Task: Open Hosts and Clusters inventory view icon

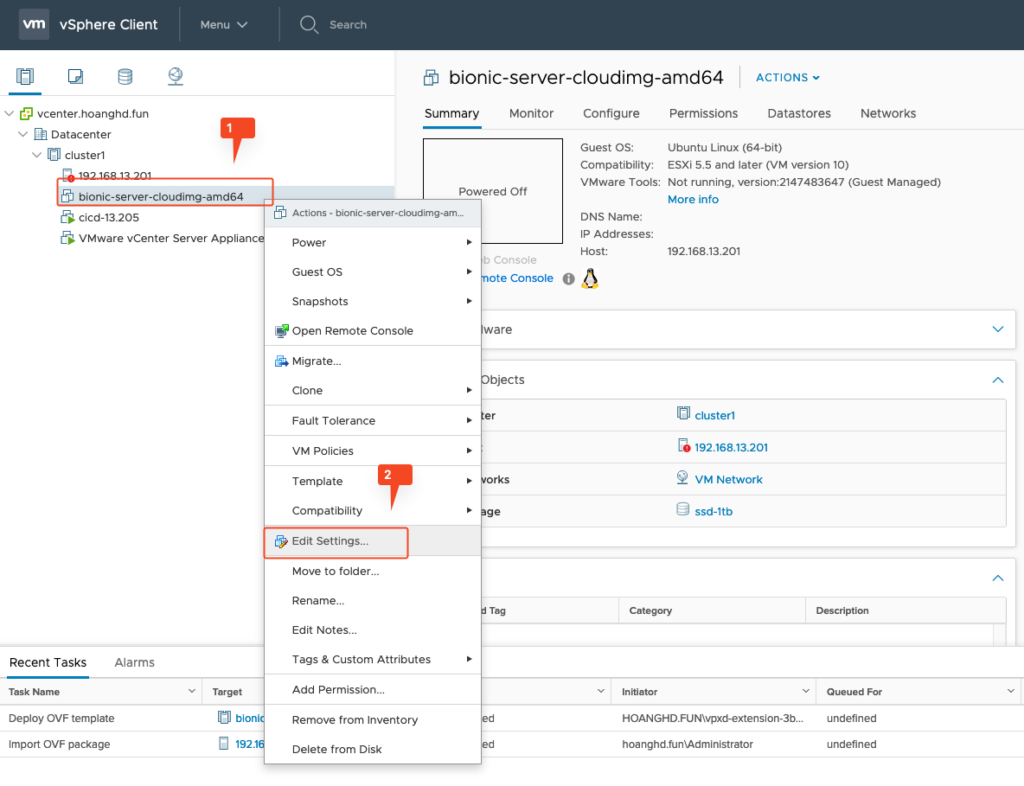Action: tap(25, 76)
